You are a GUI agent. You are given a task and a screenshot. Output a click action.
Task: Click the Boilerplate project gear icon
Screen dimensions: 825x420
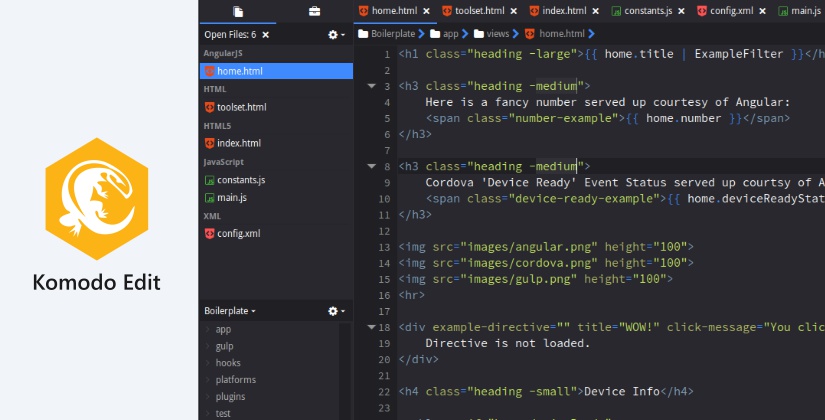tap(333, 311)
